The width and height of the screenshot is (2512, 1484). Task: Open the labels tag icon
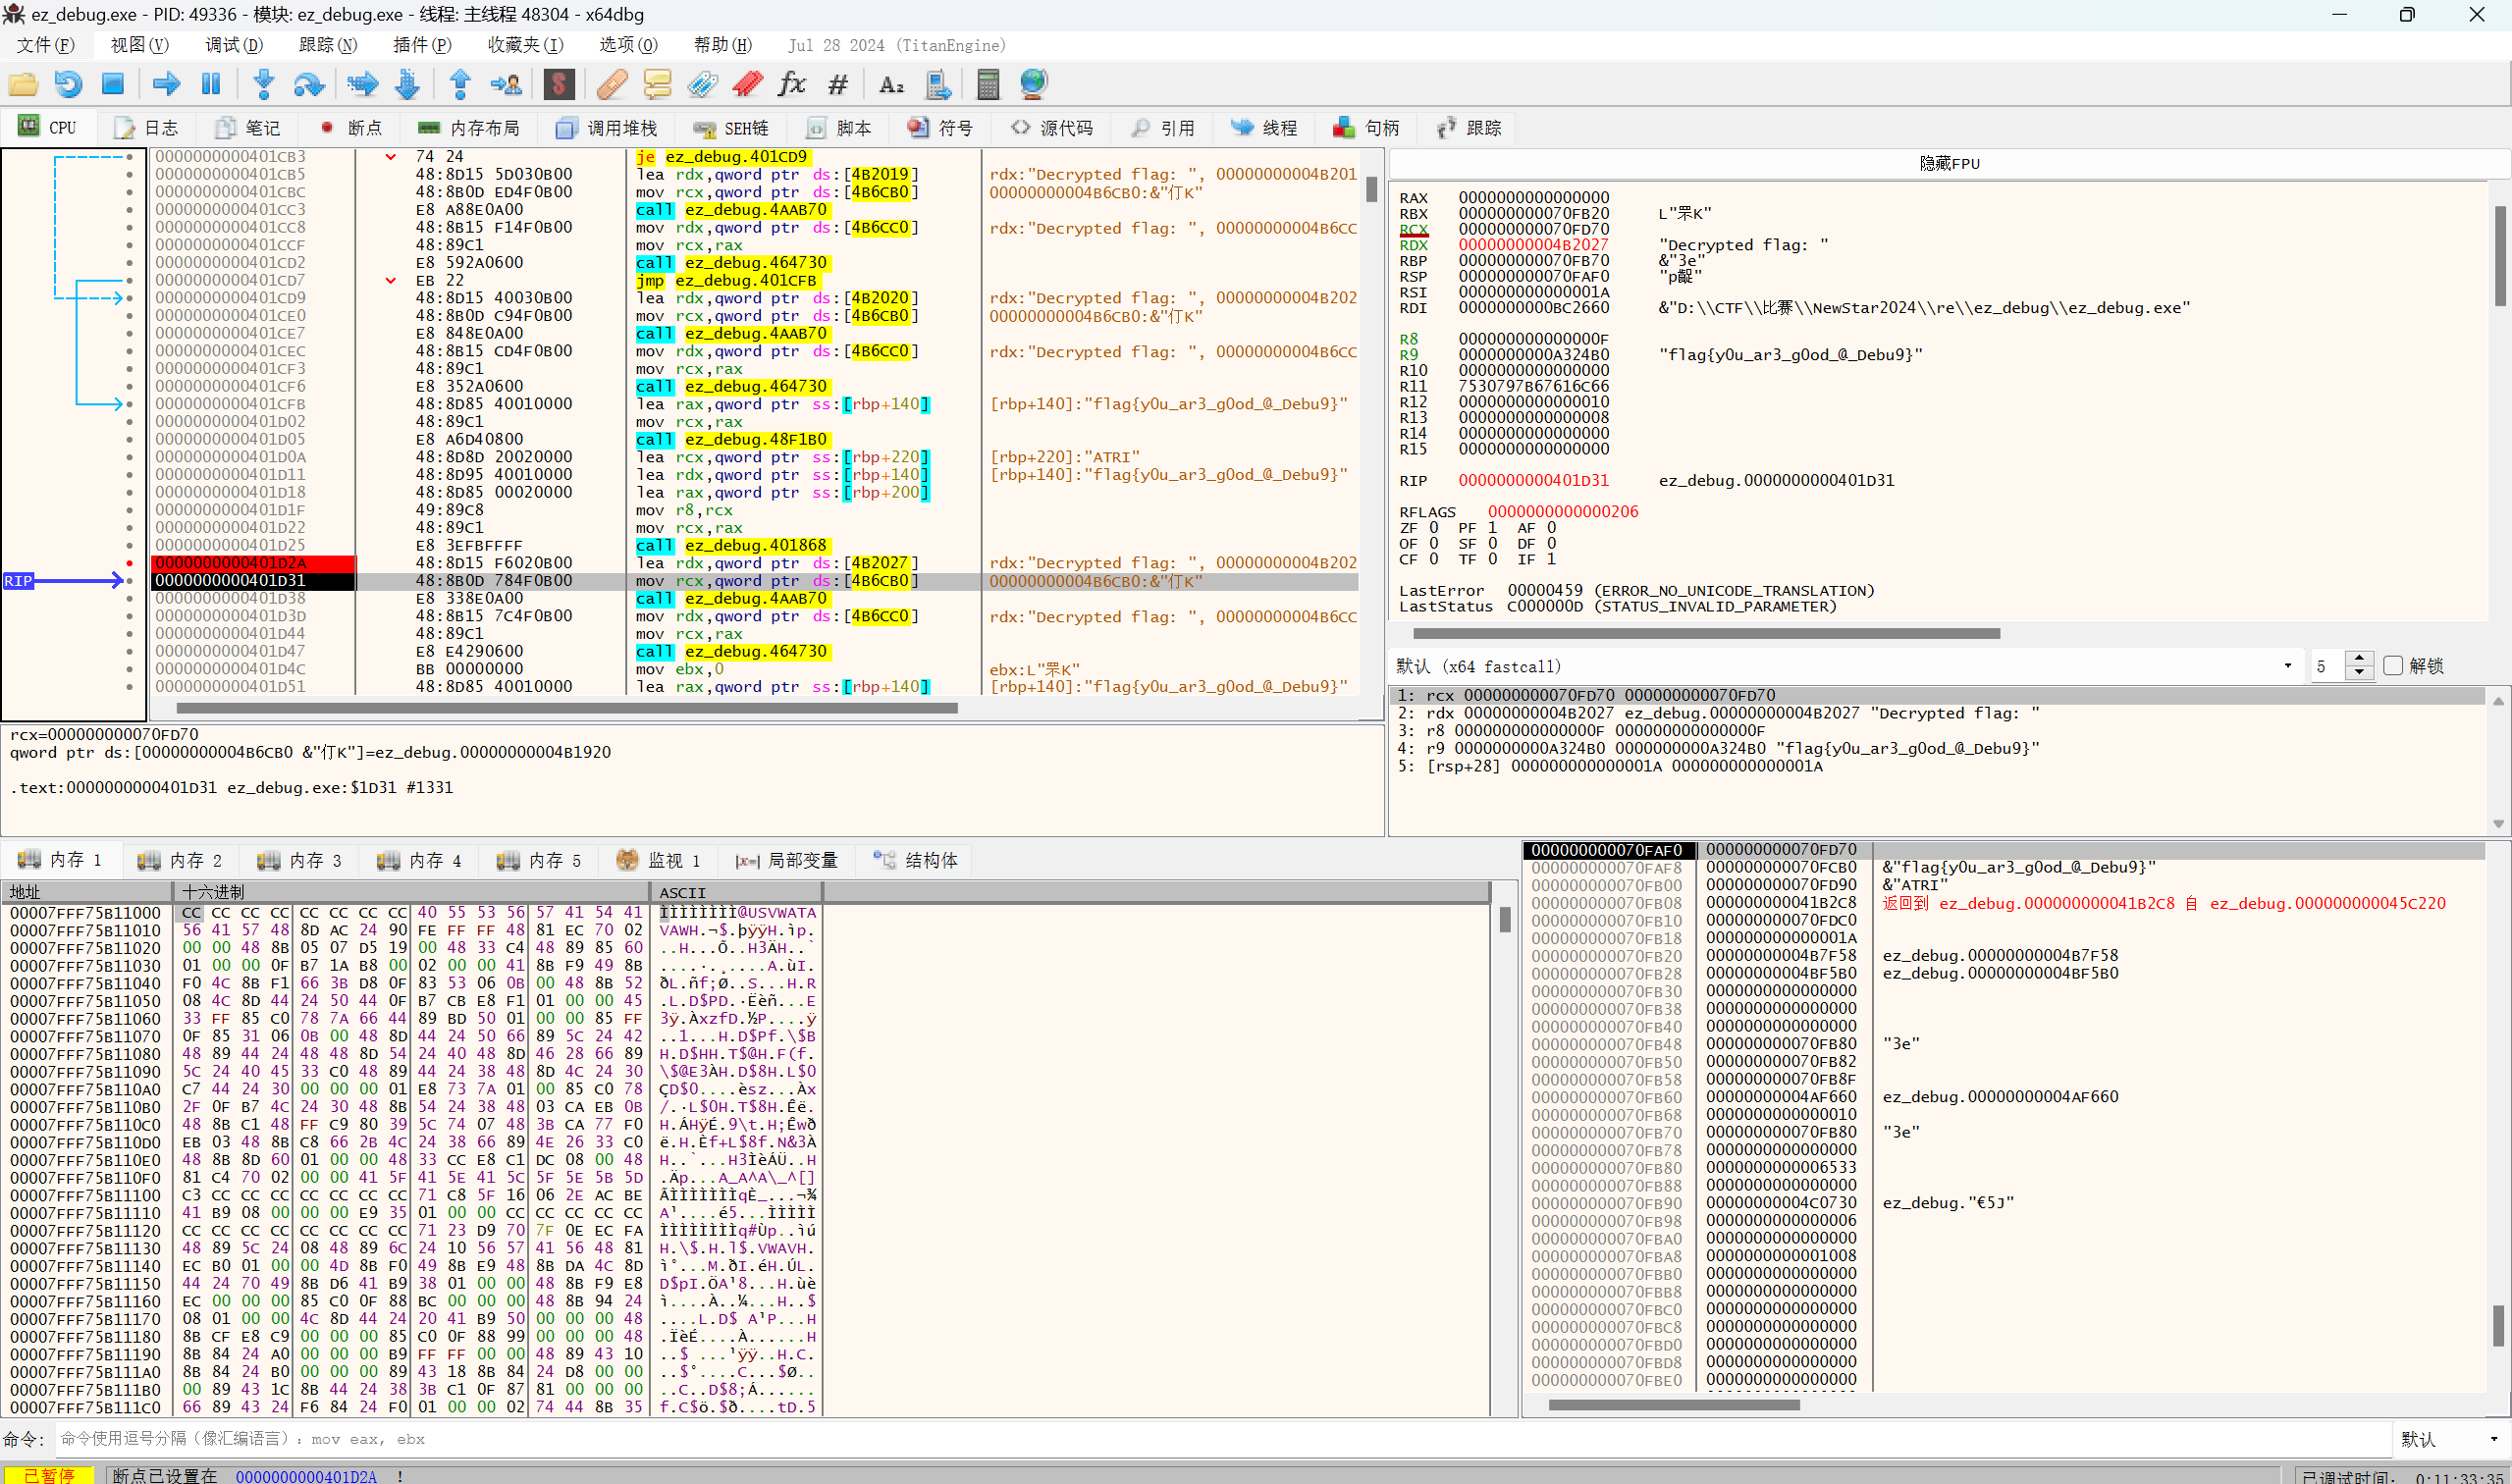(x=702, y=84)
